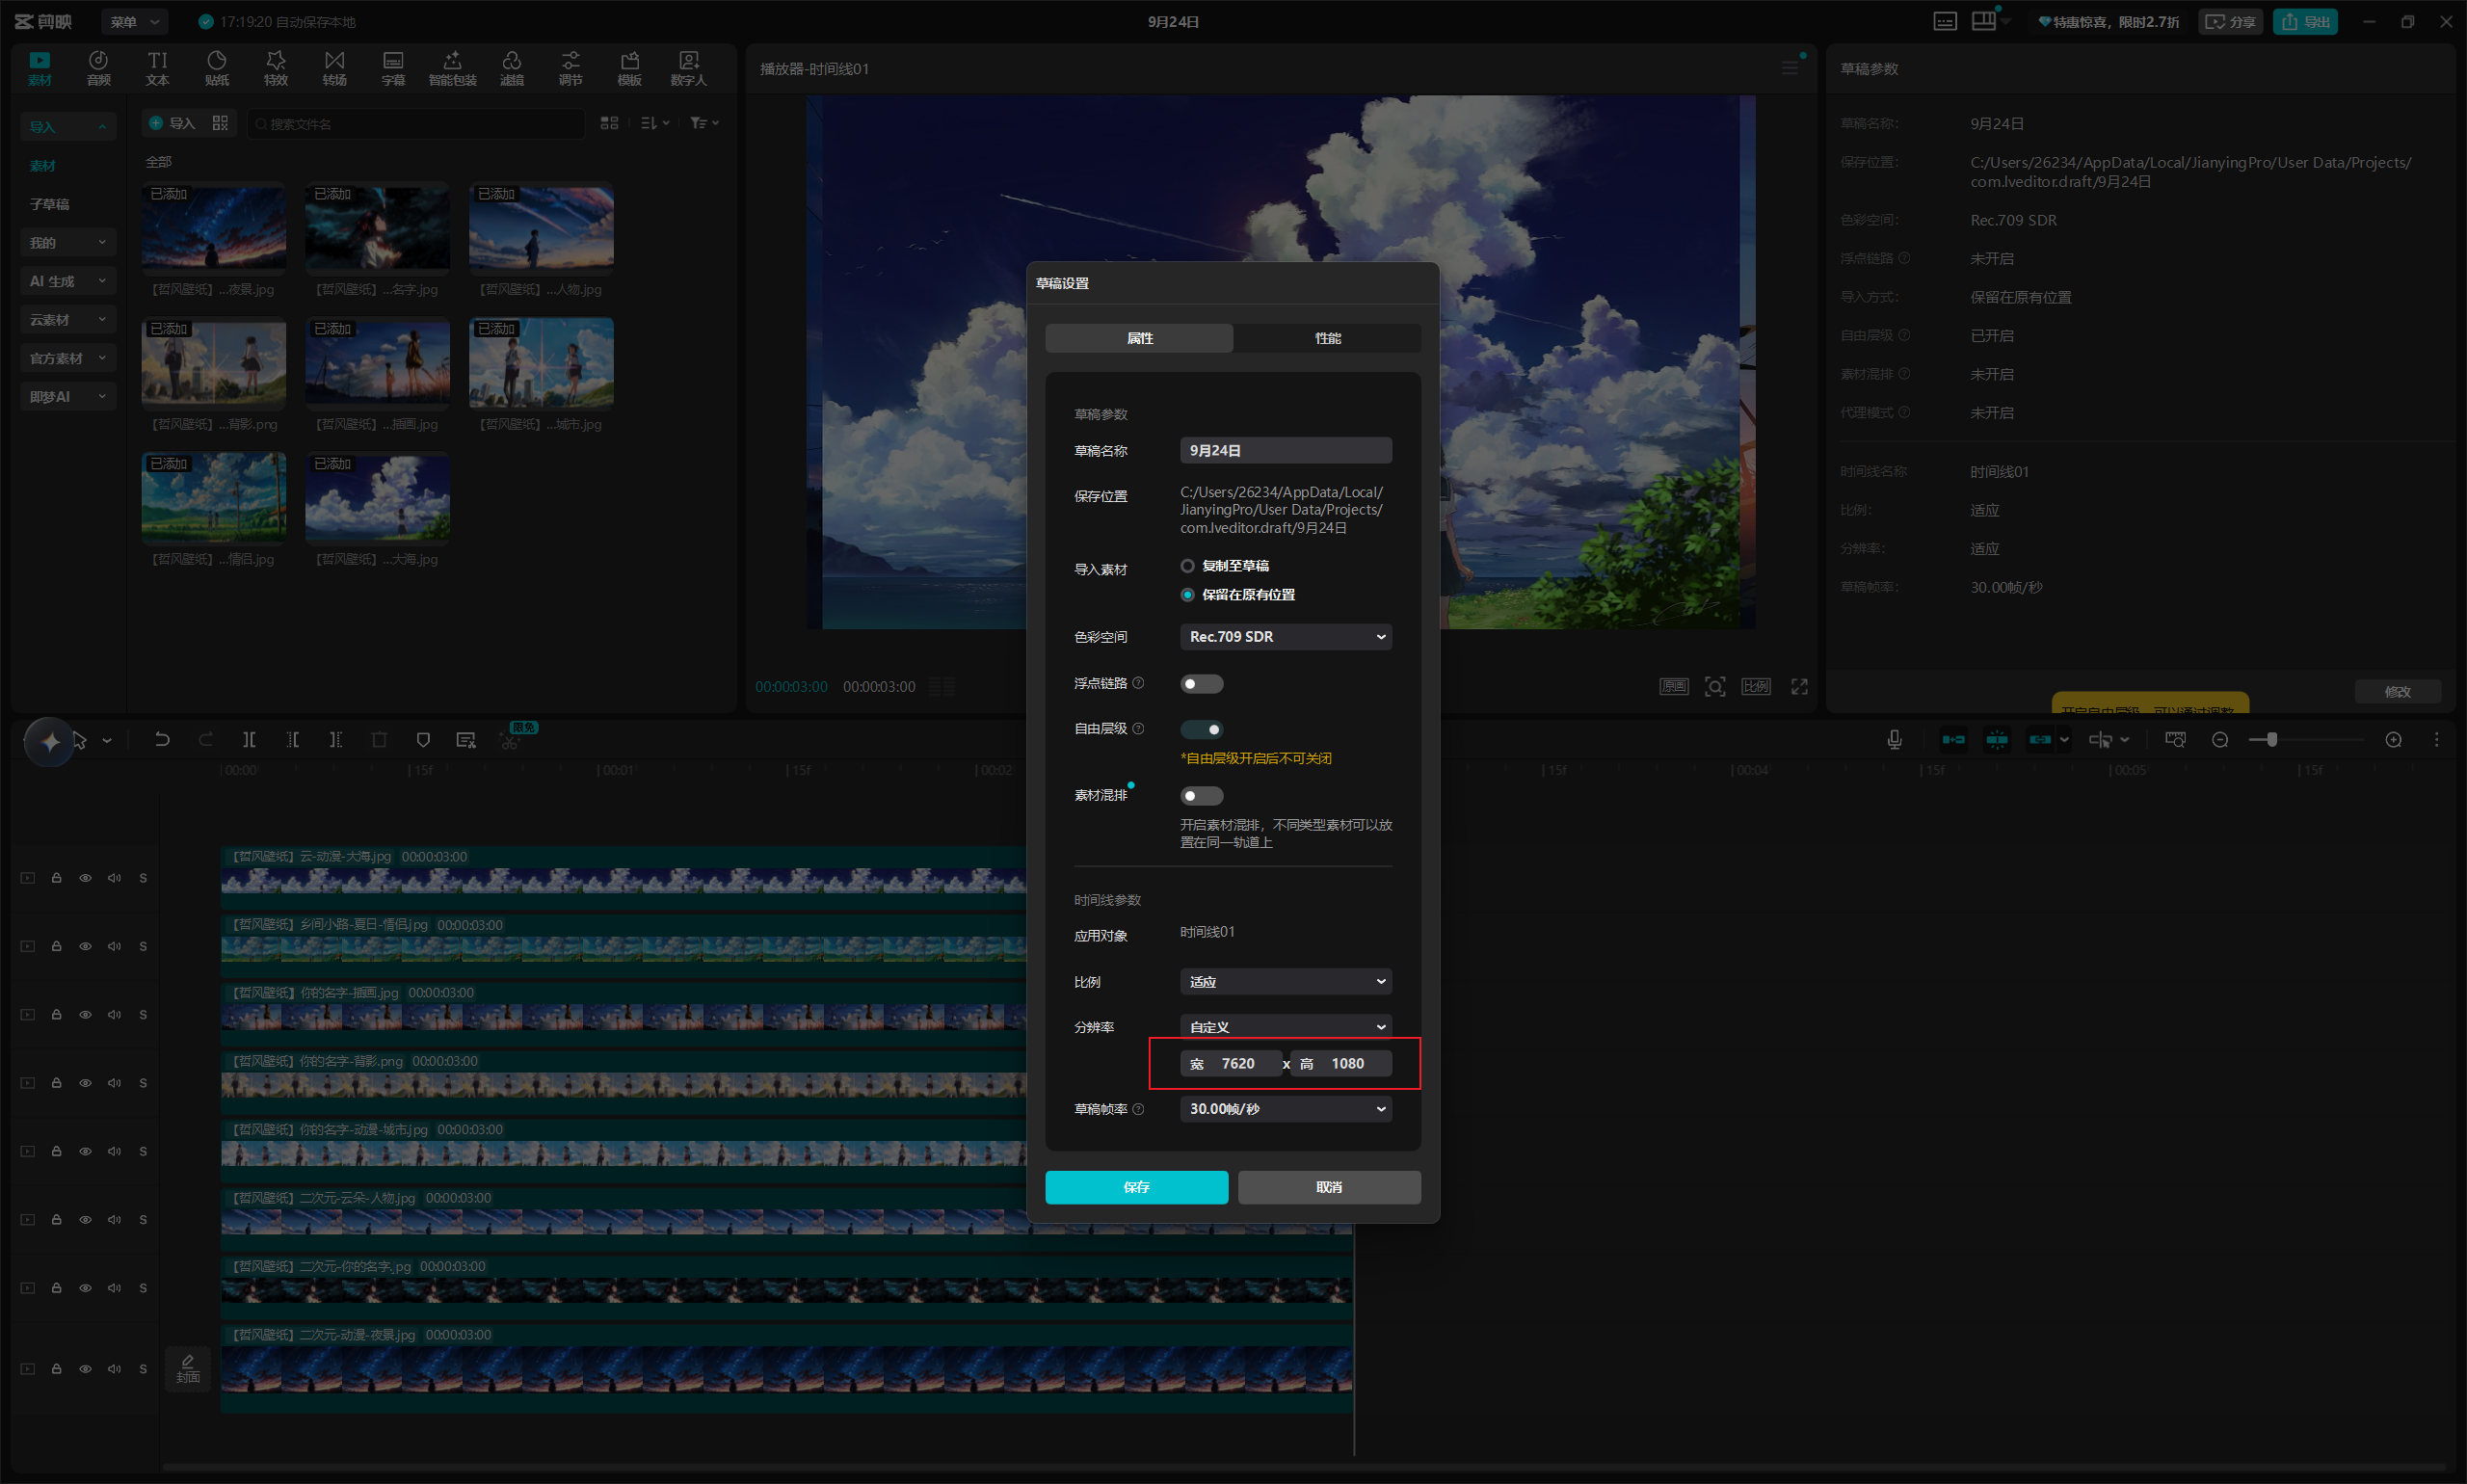Toggle the 自由层级 switch
The width and height of the screenshot is (2467, 1484).
click(1201, 729)
